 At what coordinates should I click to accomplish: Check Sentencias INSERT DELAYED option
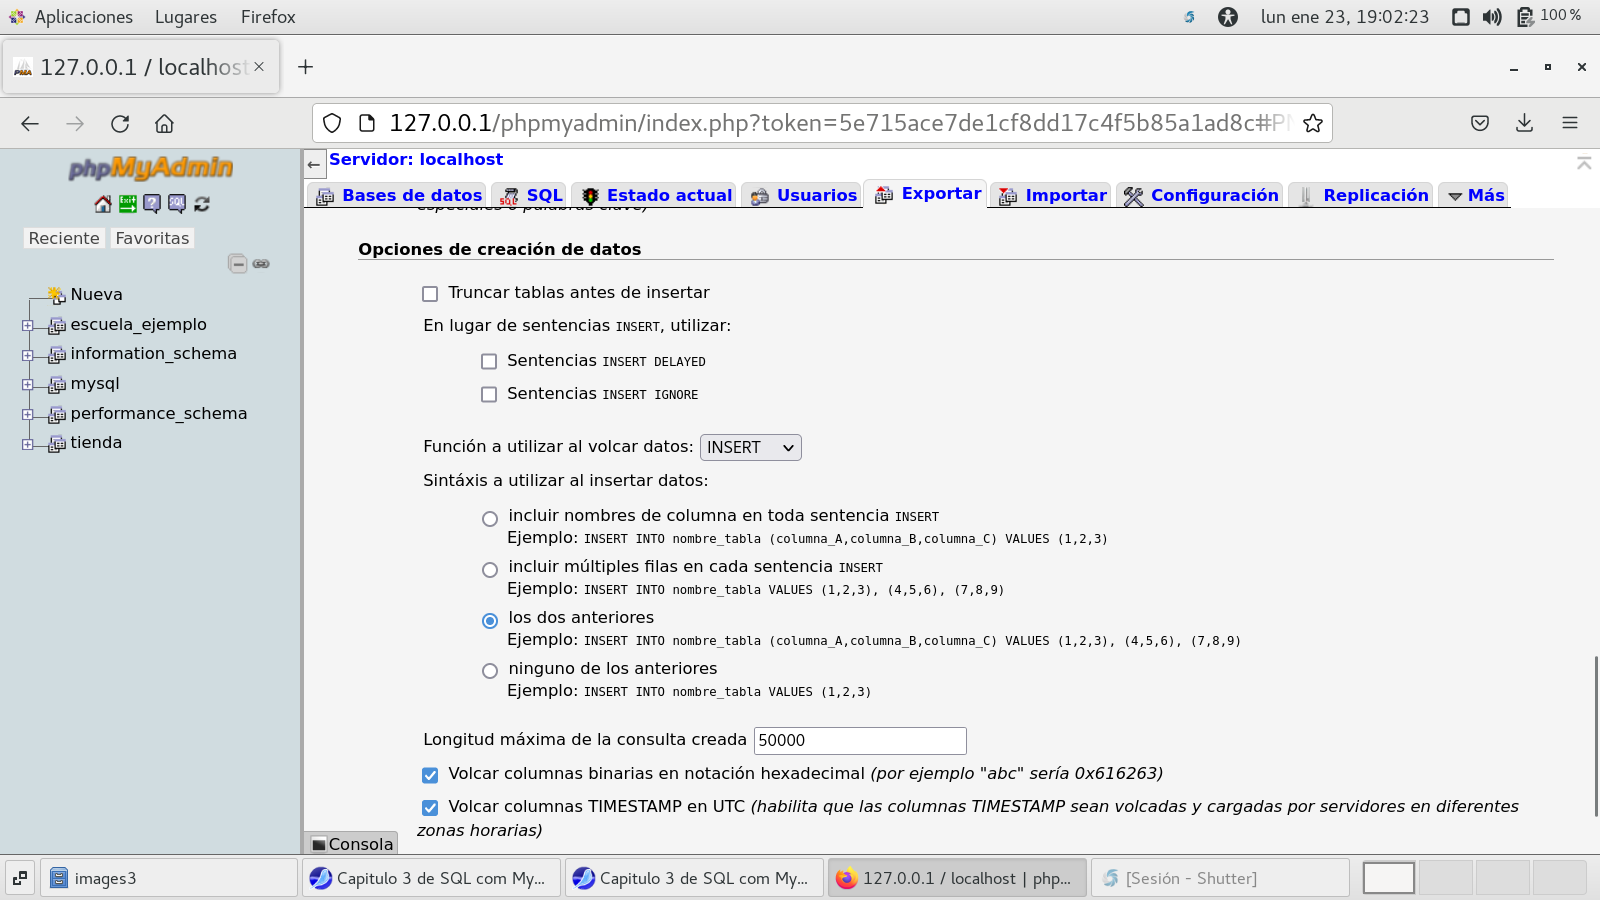[489, 362]
